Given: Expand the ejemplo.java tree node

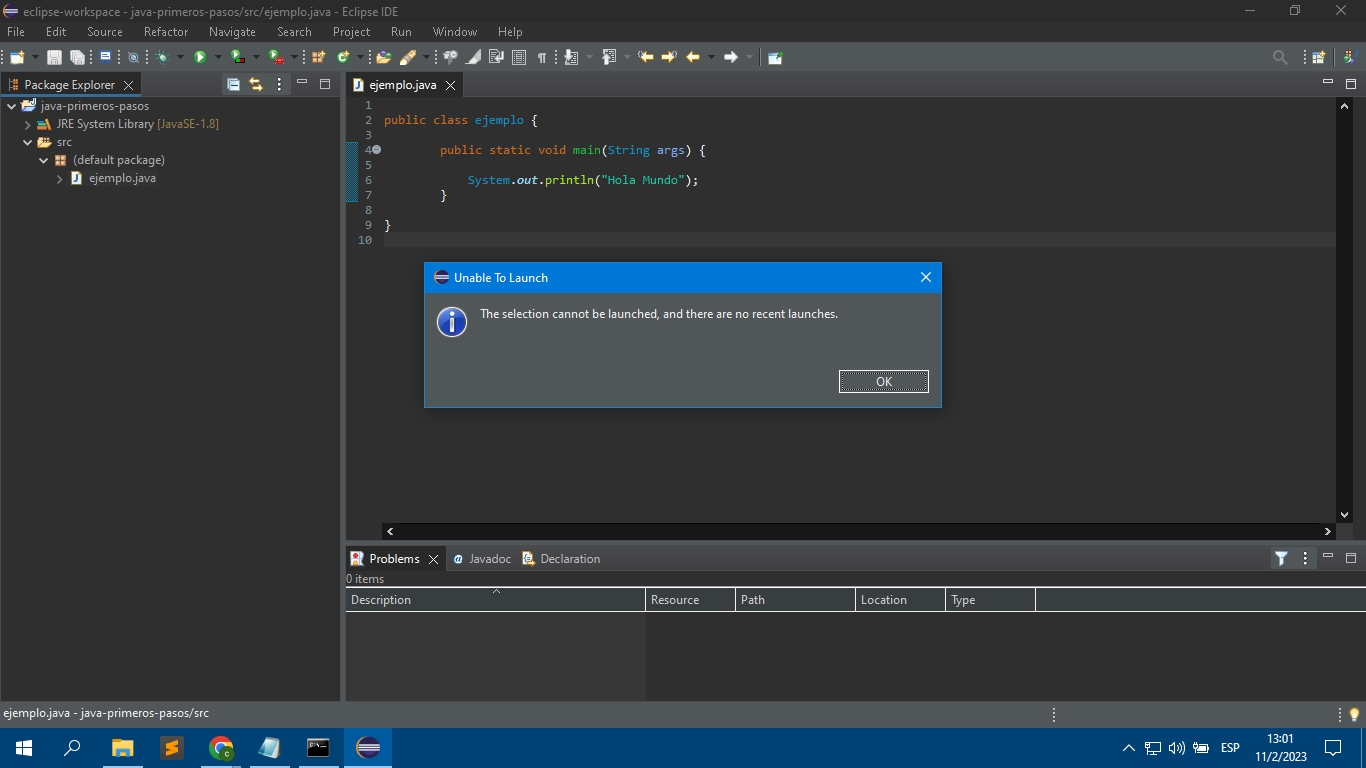Looking at the screenshot, I should [x=60, y=178].
